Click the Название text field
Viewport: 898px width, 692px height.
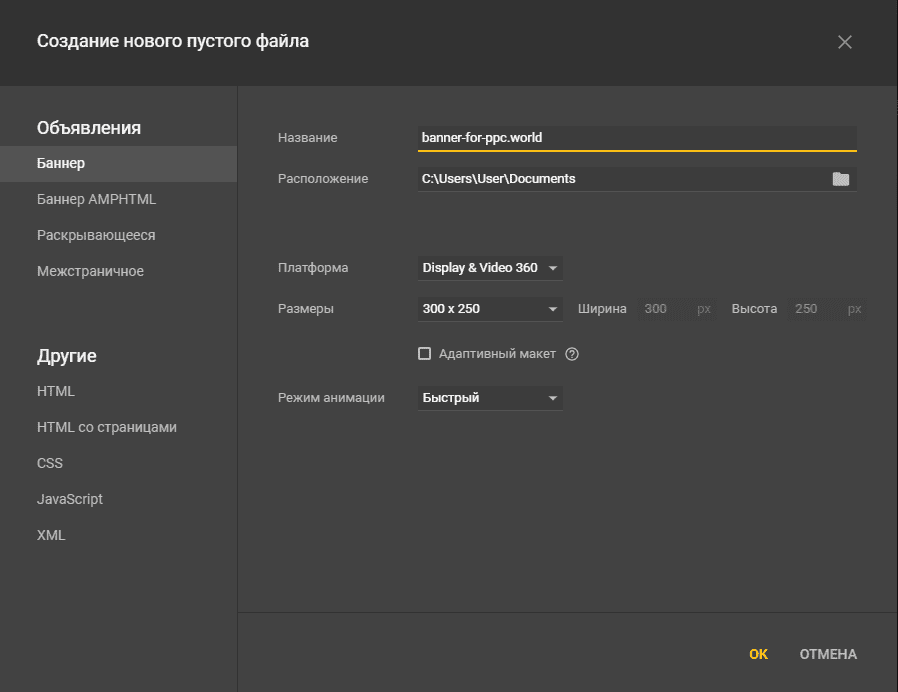636,138
